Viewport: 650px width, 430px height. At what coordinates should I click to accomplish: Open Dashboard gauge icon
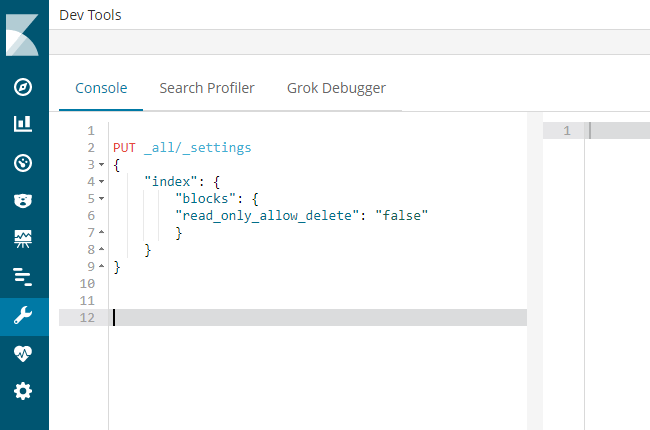[23, 163]
